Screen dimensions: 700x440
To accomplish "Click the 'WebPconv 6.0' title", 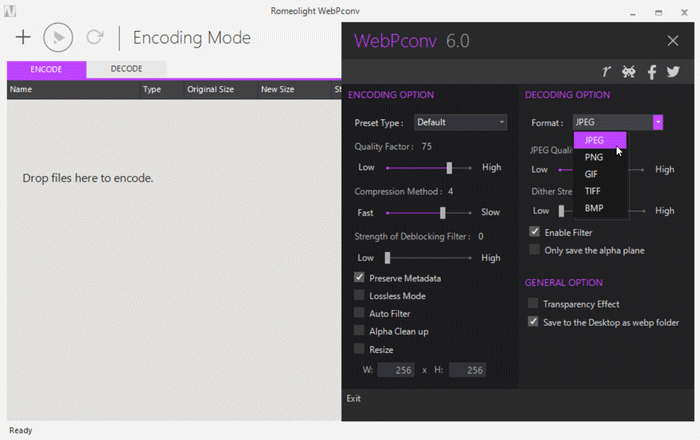I will coord(412,41).
